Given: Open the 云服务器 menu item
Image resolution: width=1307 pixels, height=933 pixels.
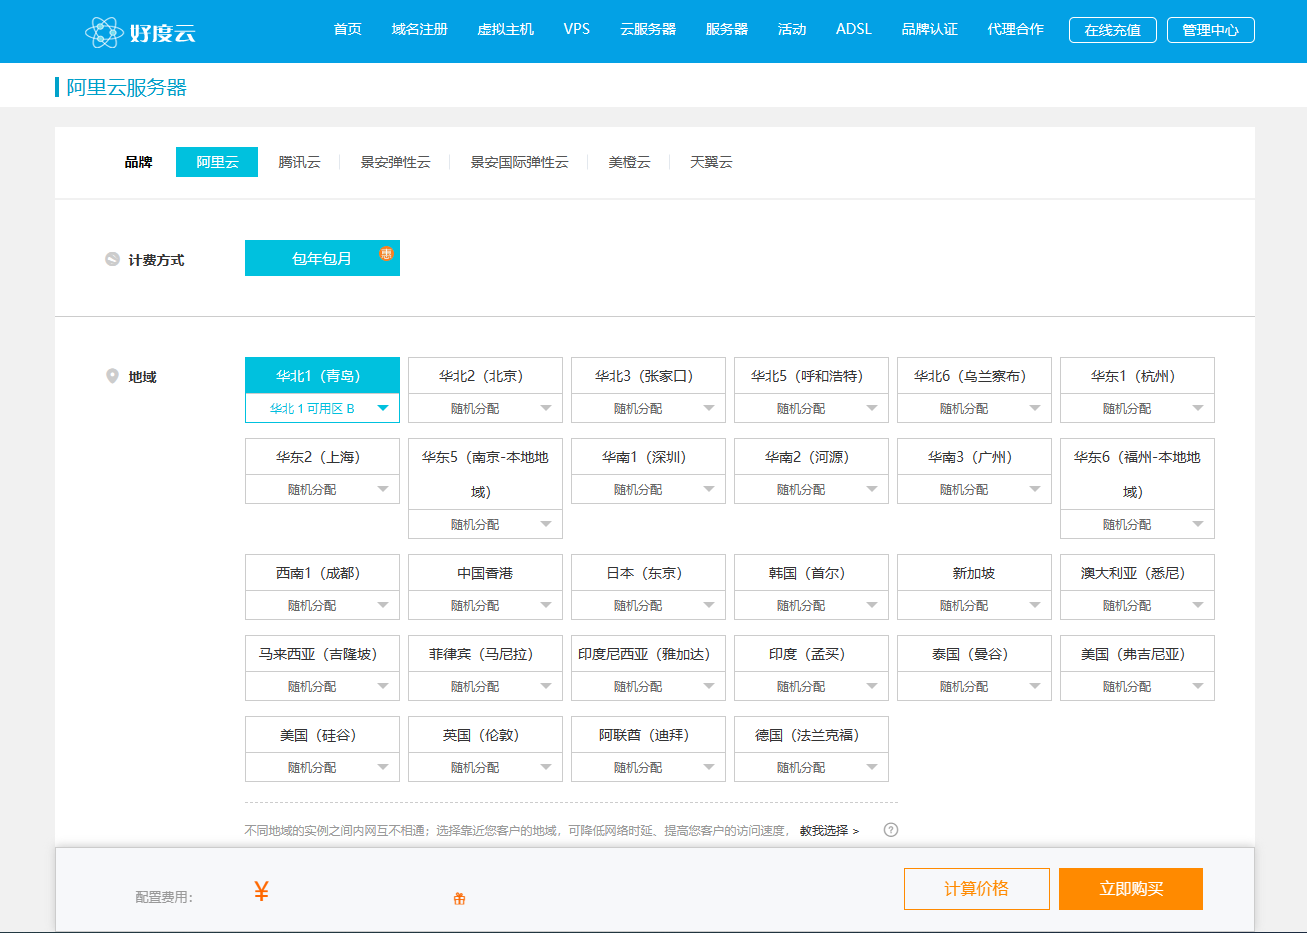Looking at the screenshot, I should click(x=648, y=29).
